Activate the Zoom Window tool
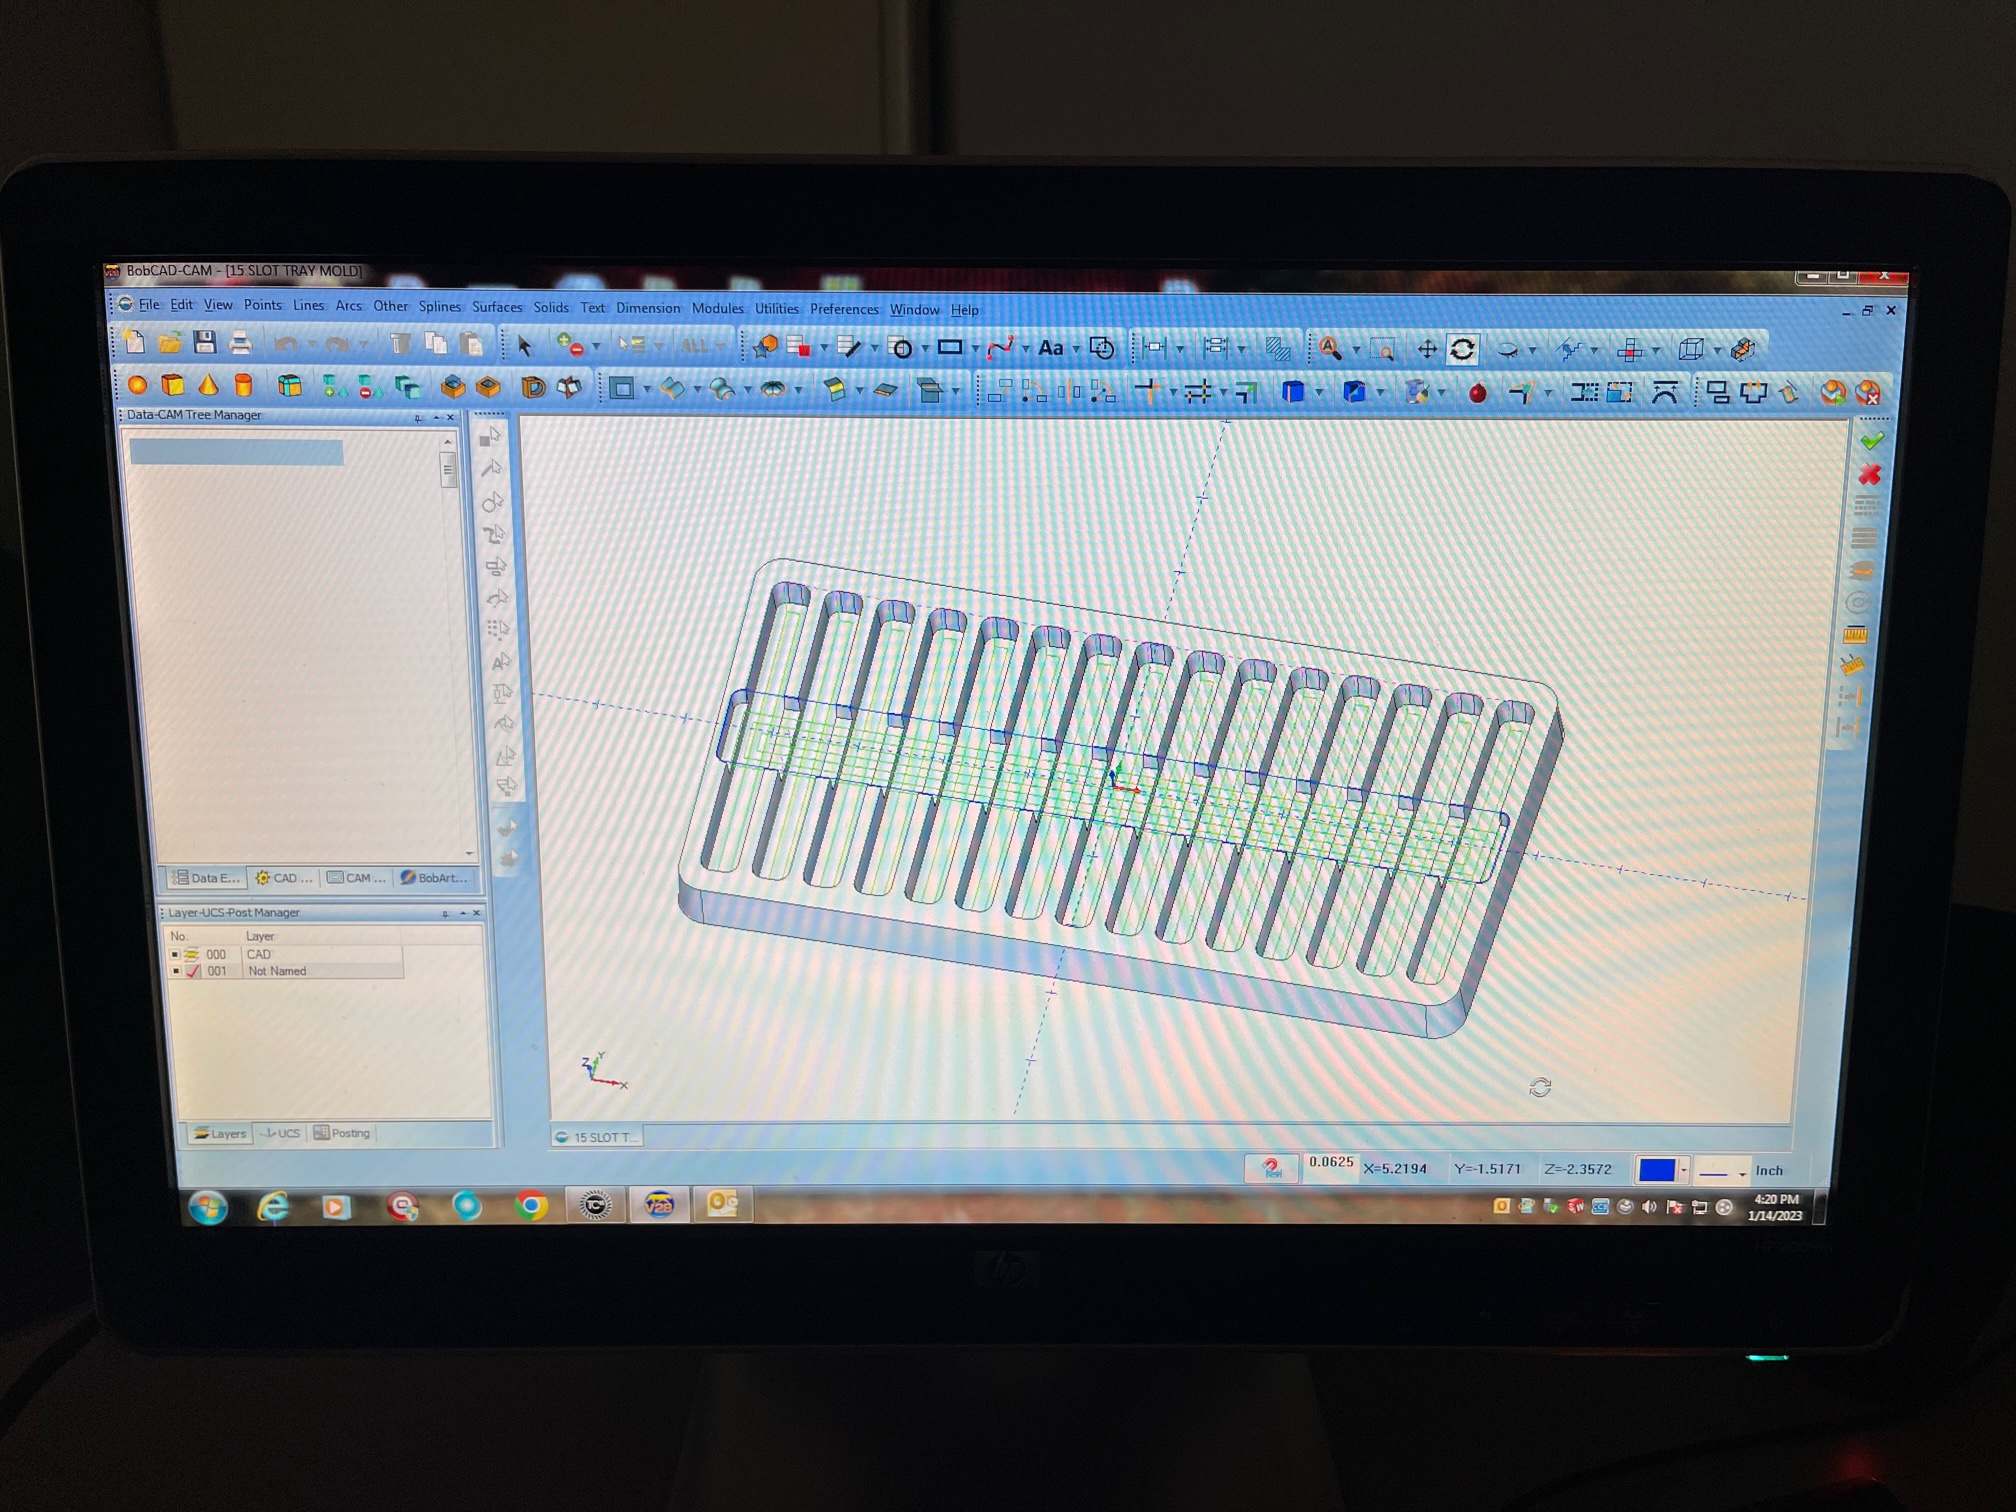The image size is (2016, 1512). [x=1383, y=349]
